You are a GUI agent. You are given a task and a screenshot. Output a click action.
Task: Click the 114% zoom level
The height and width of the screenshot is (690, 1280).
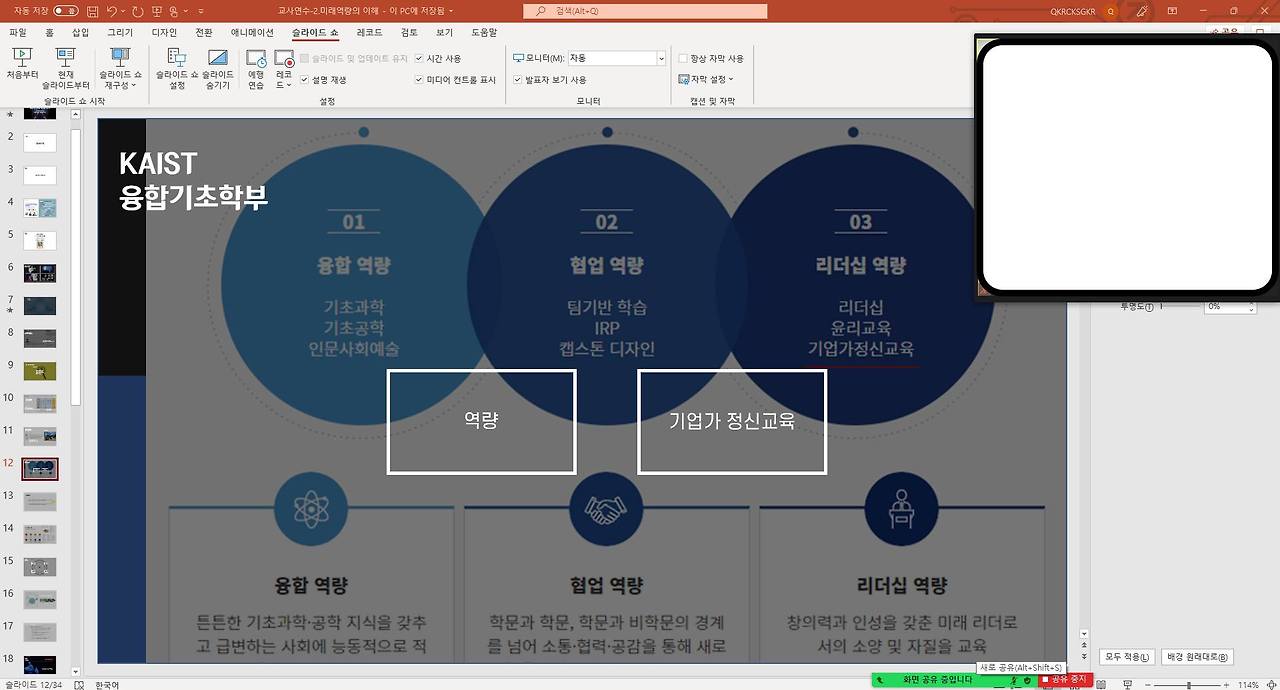(x=1248, y=685)
